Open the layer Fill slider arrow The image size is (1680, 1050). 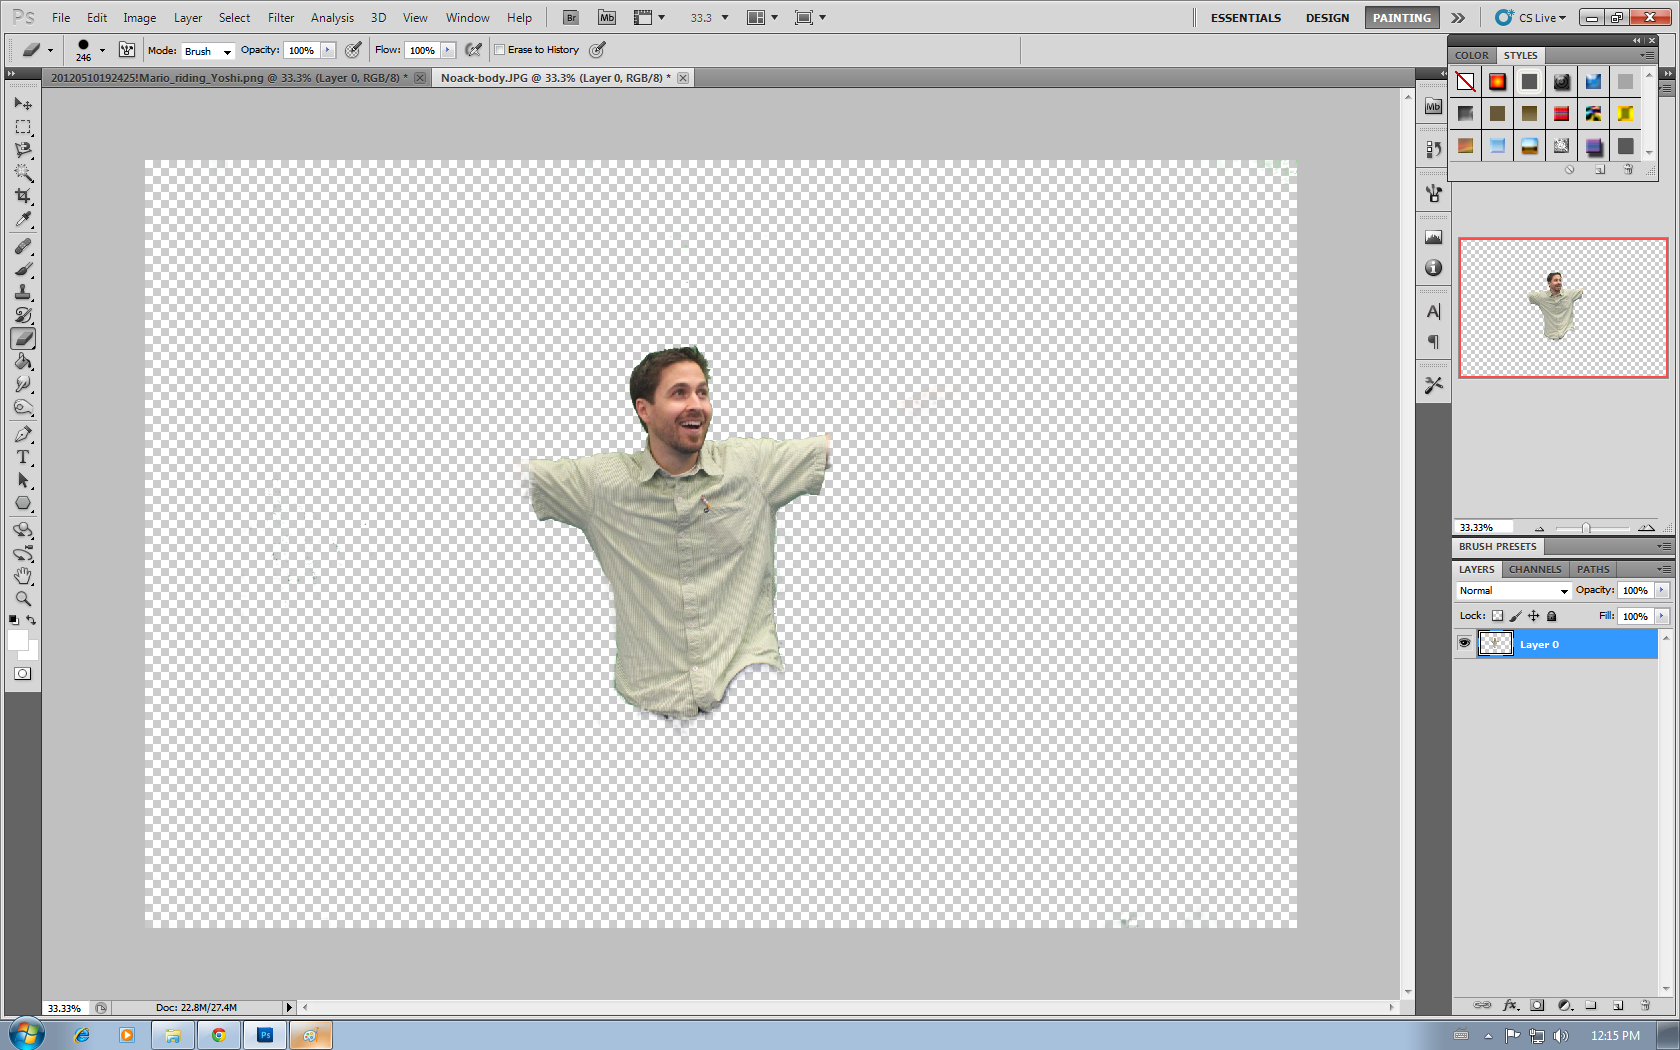pyautogui.click(x=1662, y=616)
